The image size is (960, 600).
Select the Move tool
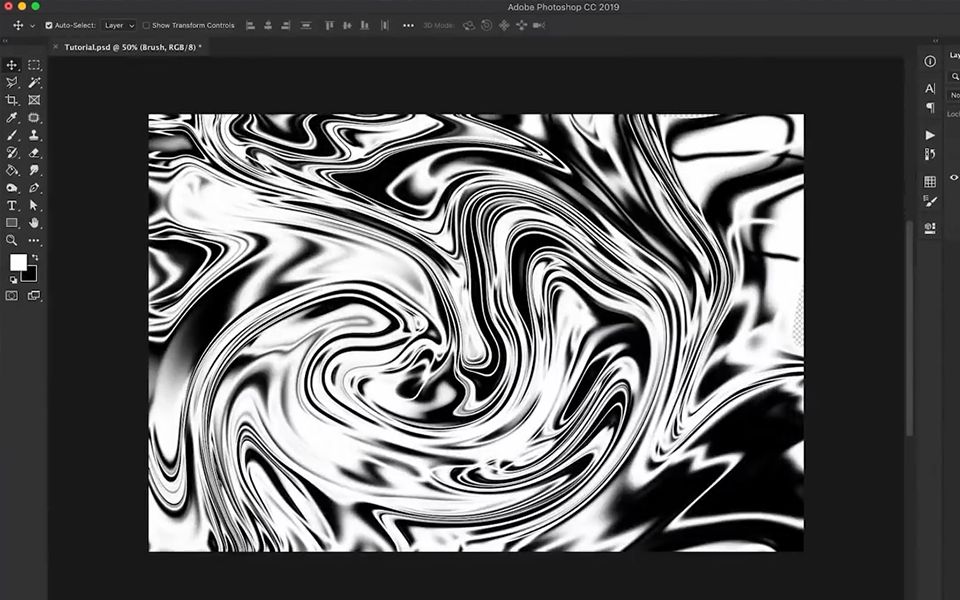coord(12,66)
